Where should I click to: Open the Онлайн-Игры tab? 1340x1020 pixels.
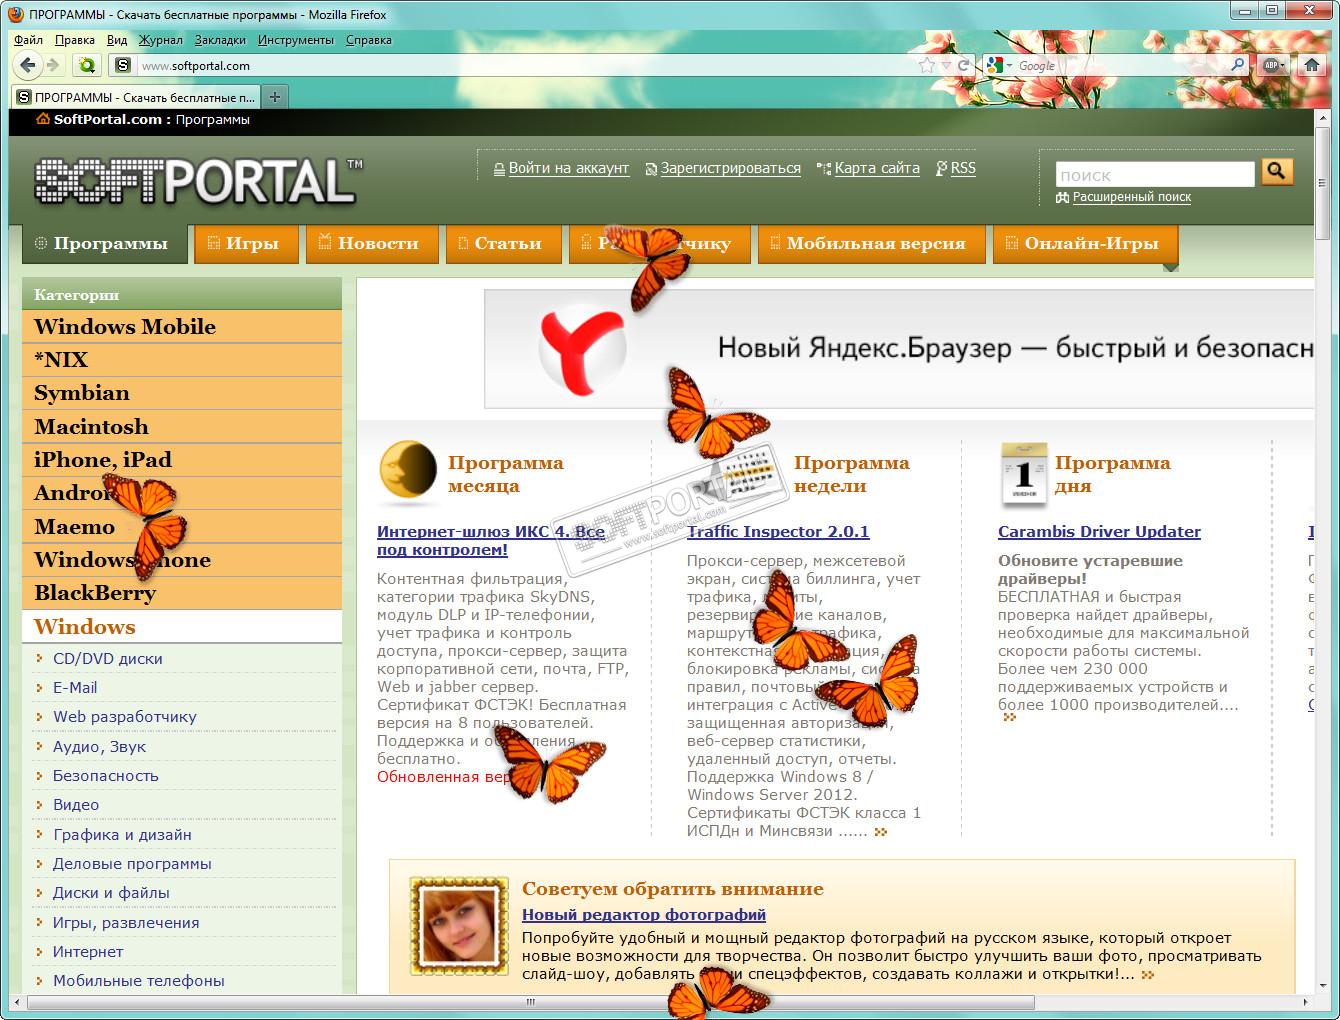click(x=1085, y=243)
